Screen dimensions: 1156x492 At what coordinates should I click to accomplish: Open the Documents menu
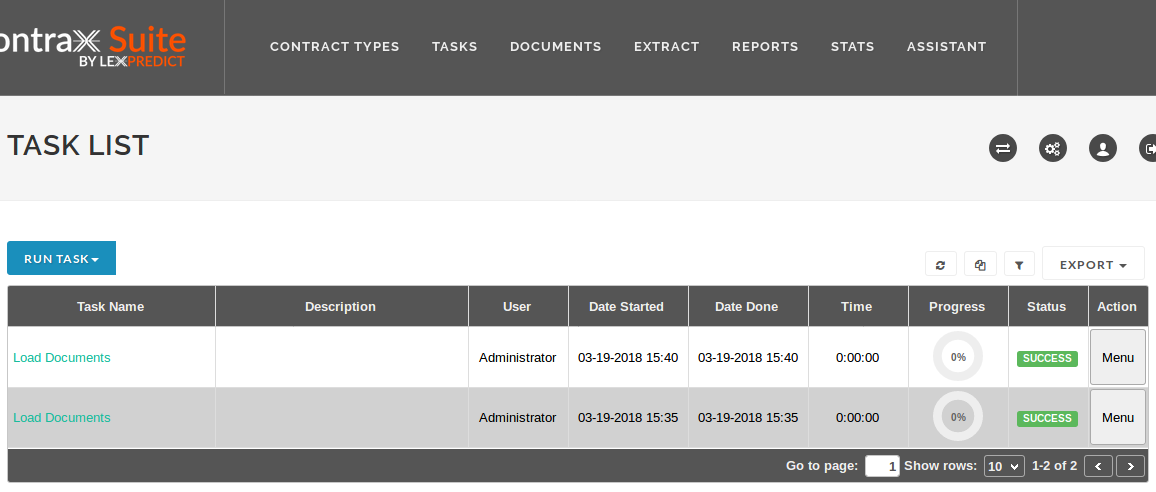556,46
